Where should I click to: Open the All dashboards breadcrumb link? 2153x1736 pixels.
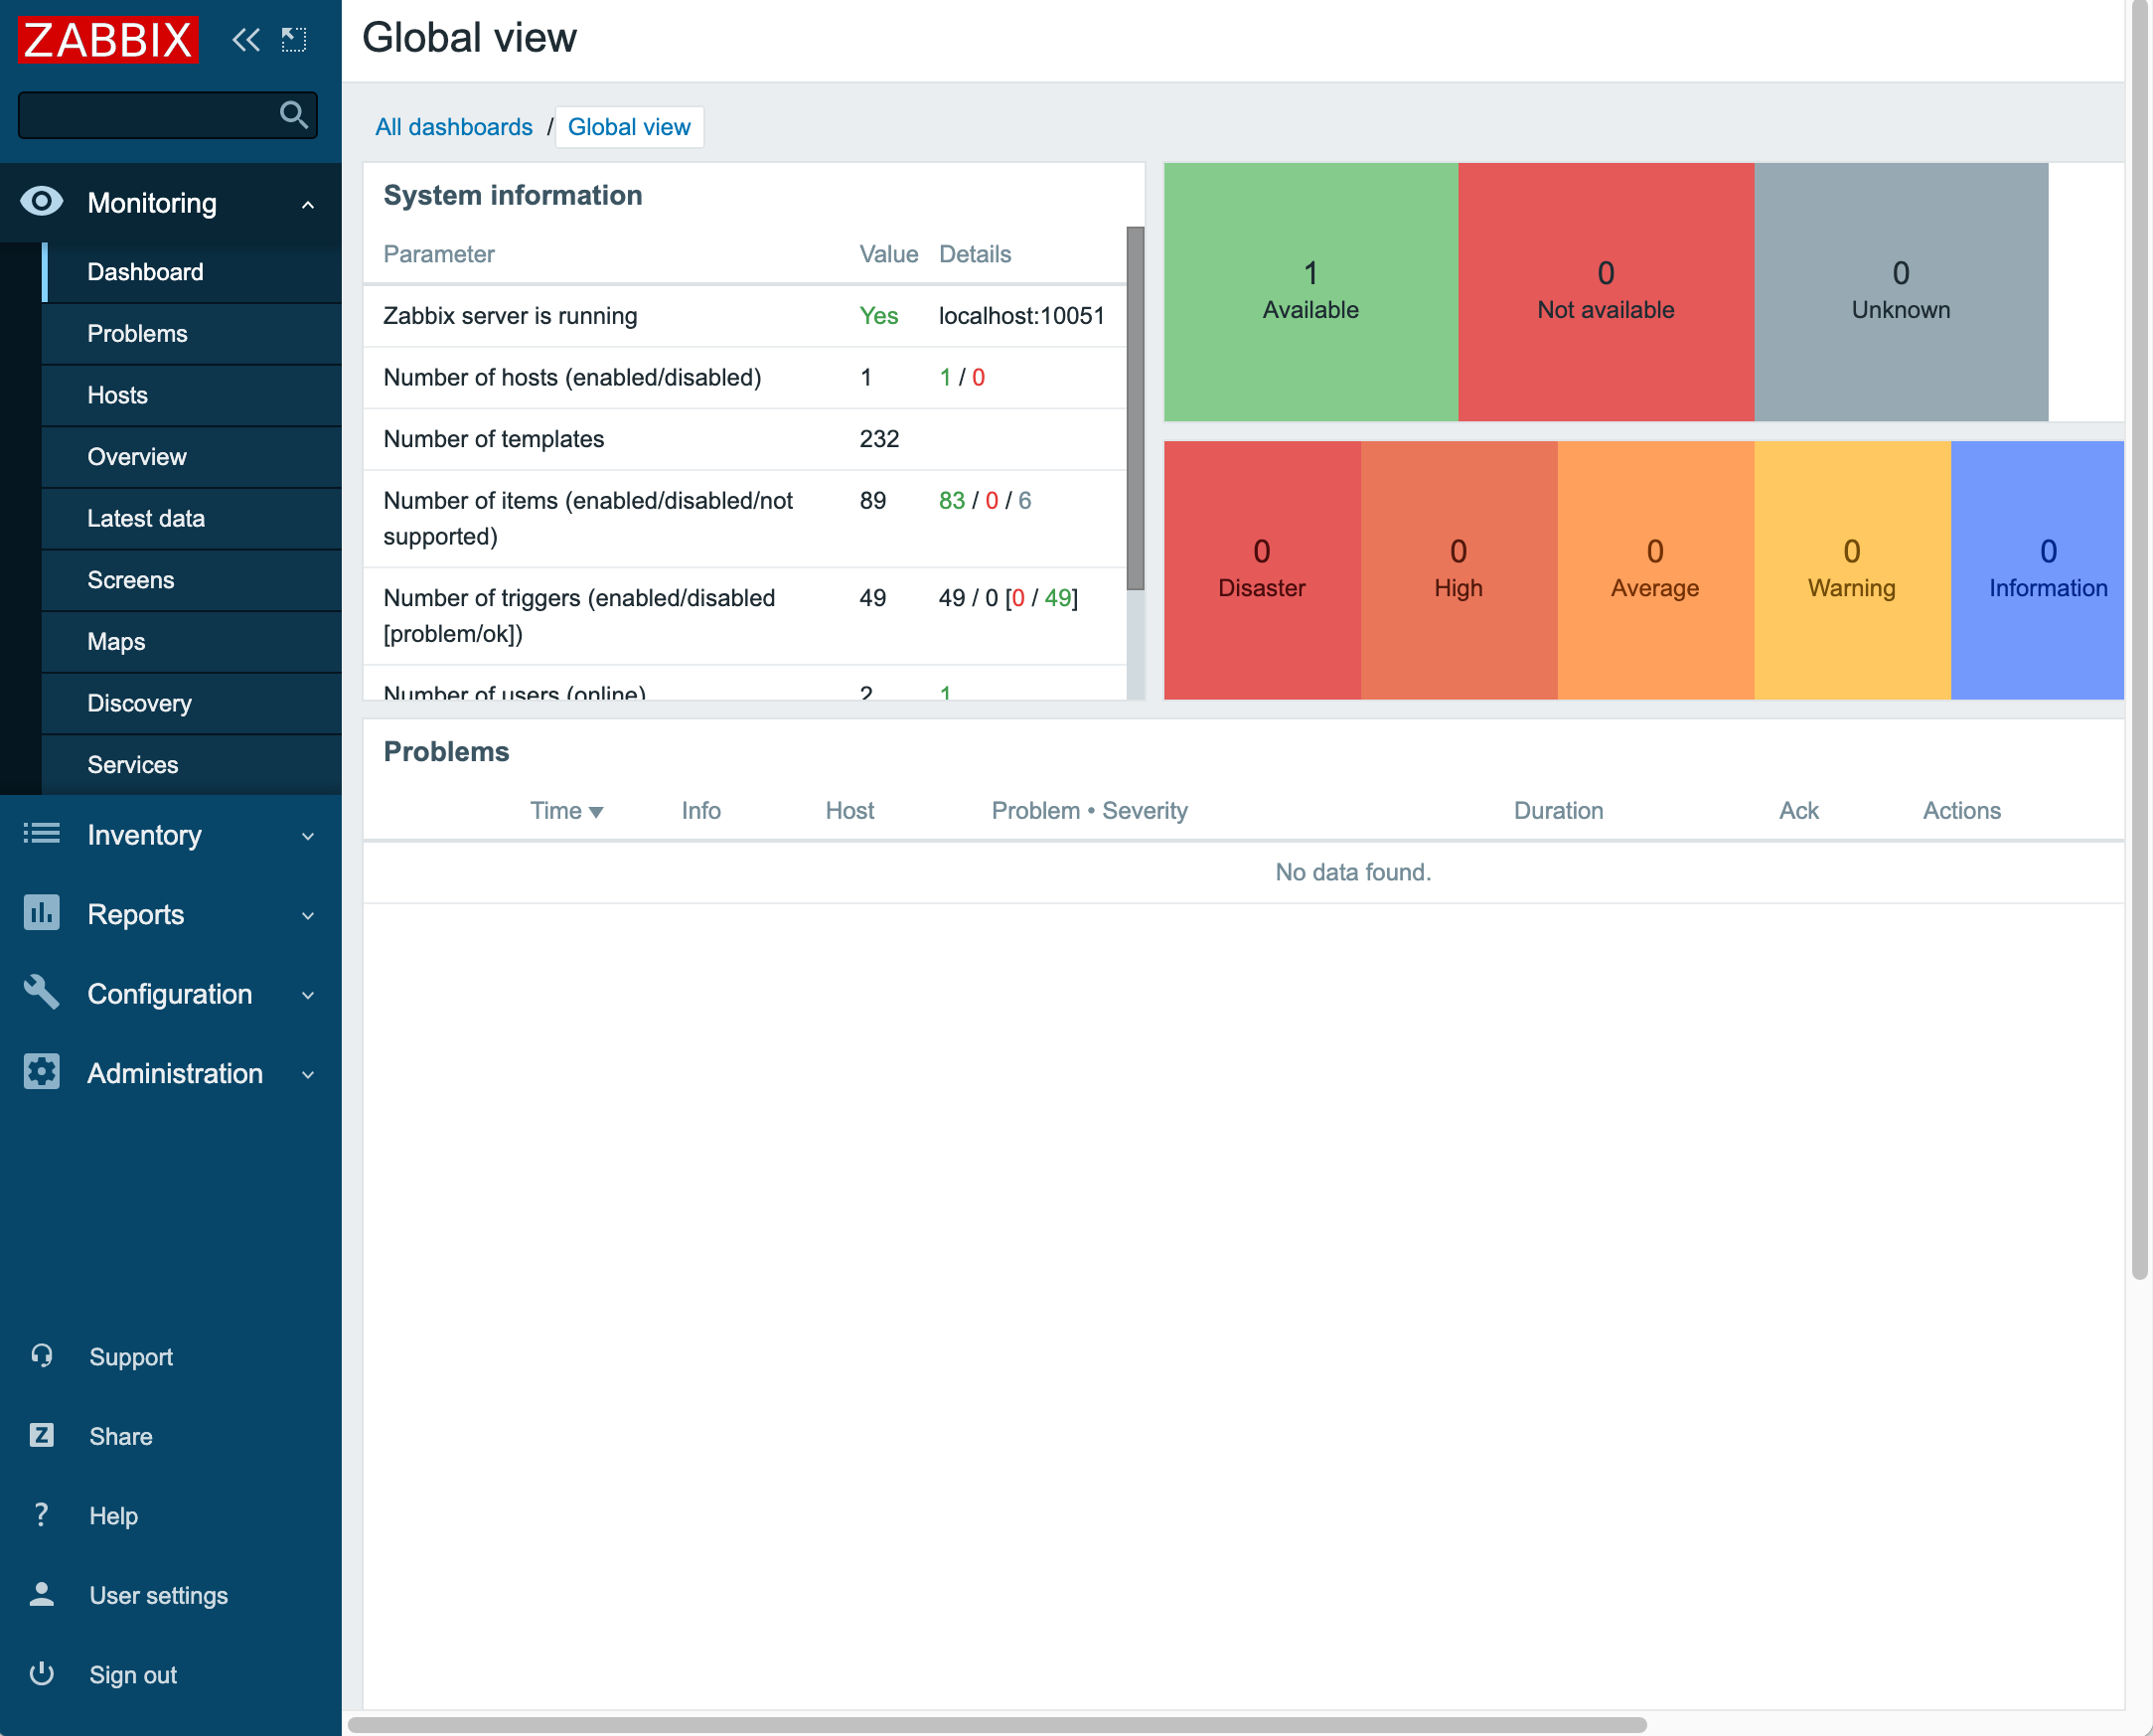[x=454, y=127]
